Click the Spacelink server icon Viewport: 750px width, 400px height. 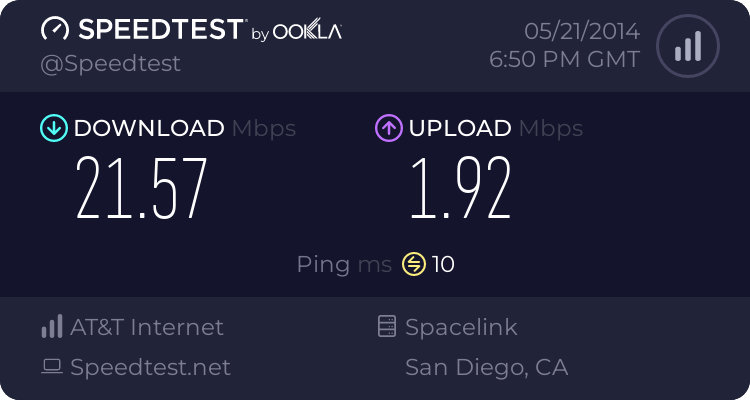click(386, 327)
